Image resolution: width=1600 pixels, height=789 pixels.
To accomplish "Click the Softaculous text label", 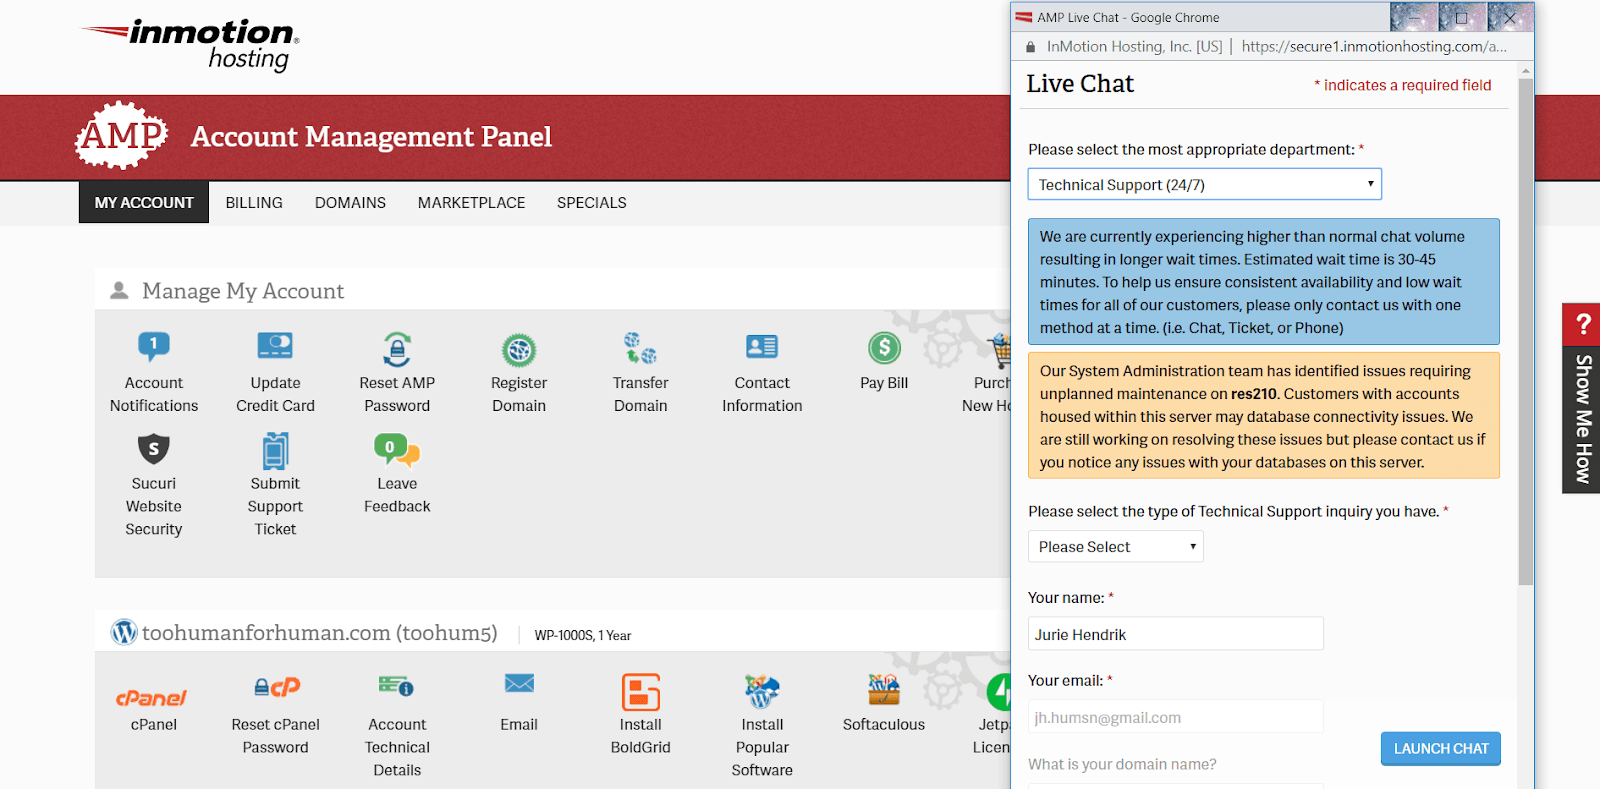I will pos(884,725).
